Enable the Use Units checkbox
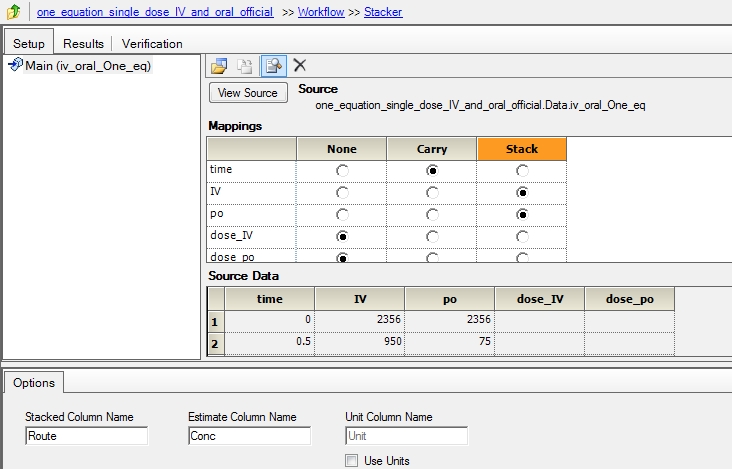This screenshot has height=469, width=732. (x=352, y=461)
